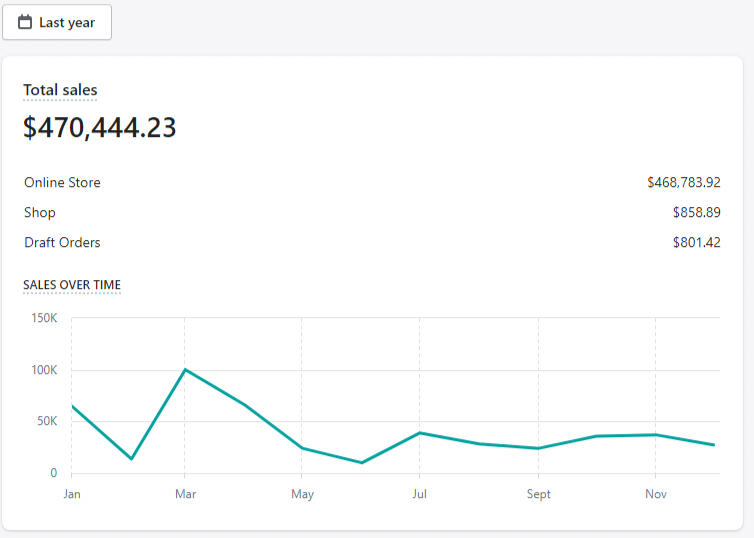Click the Nov data point on line
This screenshot has width=754, height=538.
[x=656, y=435]
